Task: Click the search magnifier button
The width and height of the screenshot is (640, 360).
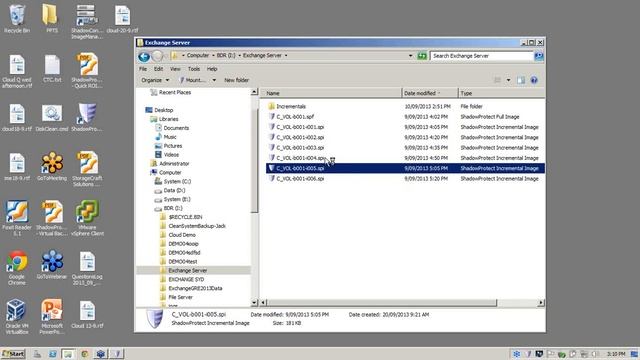Action: (539, 56)
